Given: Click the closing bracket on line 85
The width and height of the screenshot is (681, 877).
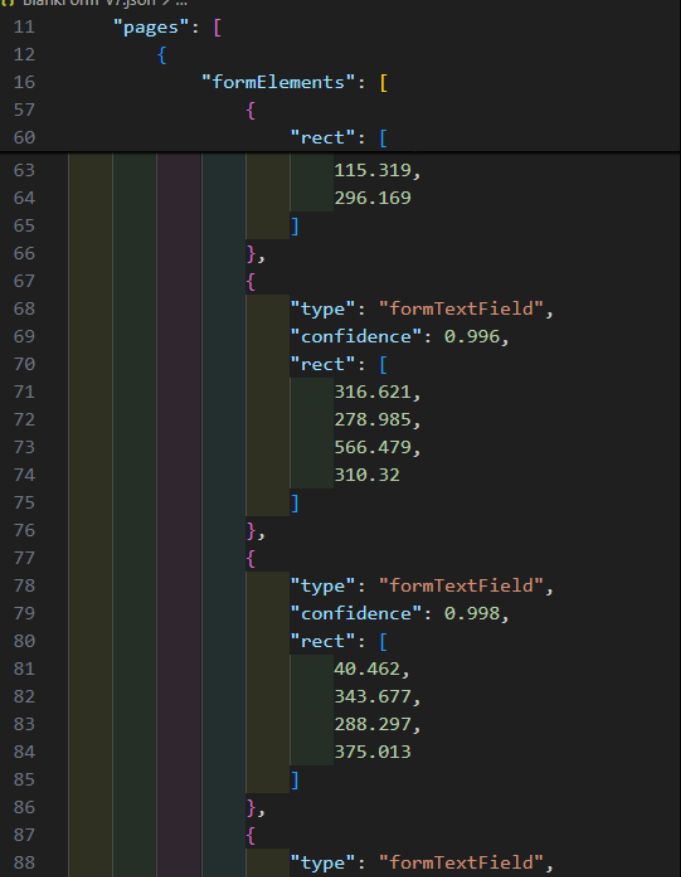Looking at the screenshot, I should coord(295,779).
